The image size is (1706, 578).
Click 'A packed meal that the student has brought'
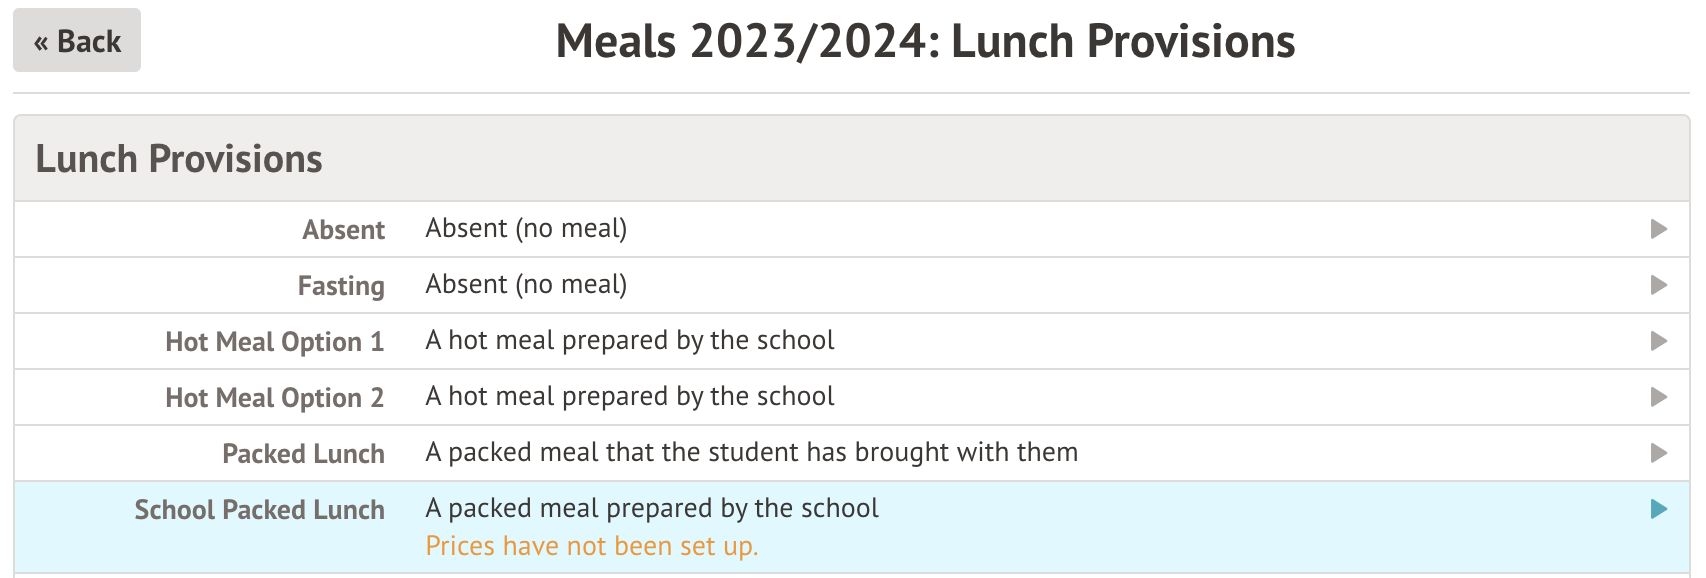(x=751, y=452)
